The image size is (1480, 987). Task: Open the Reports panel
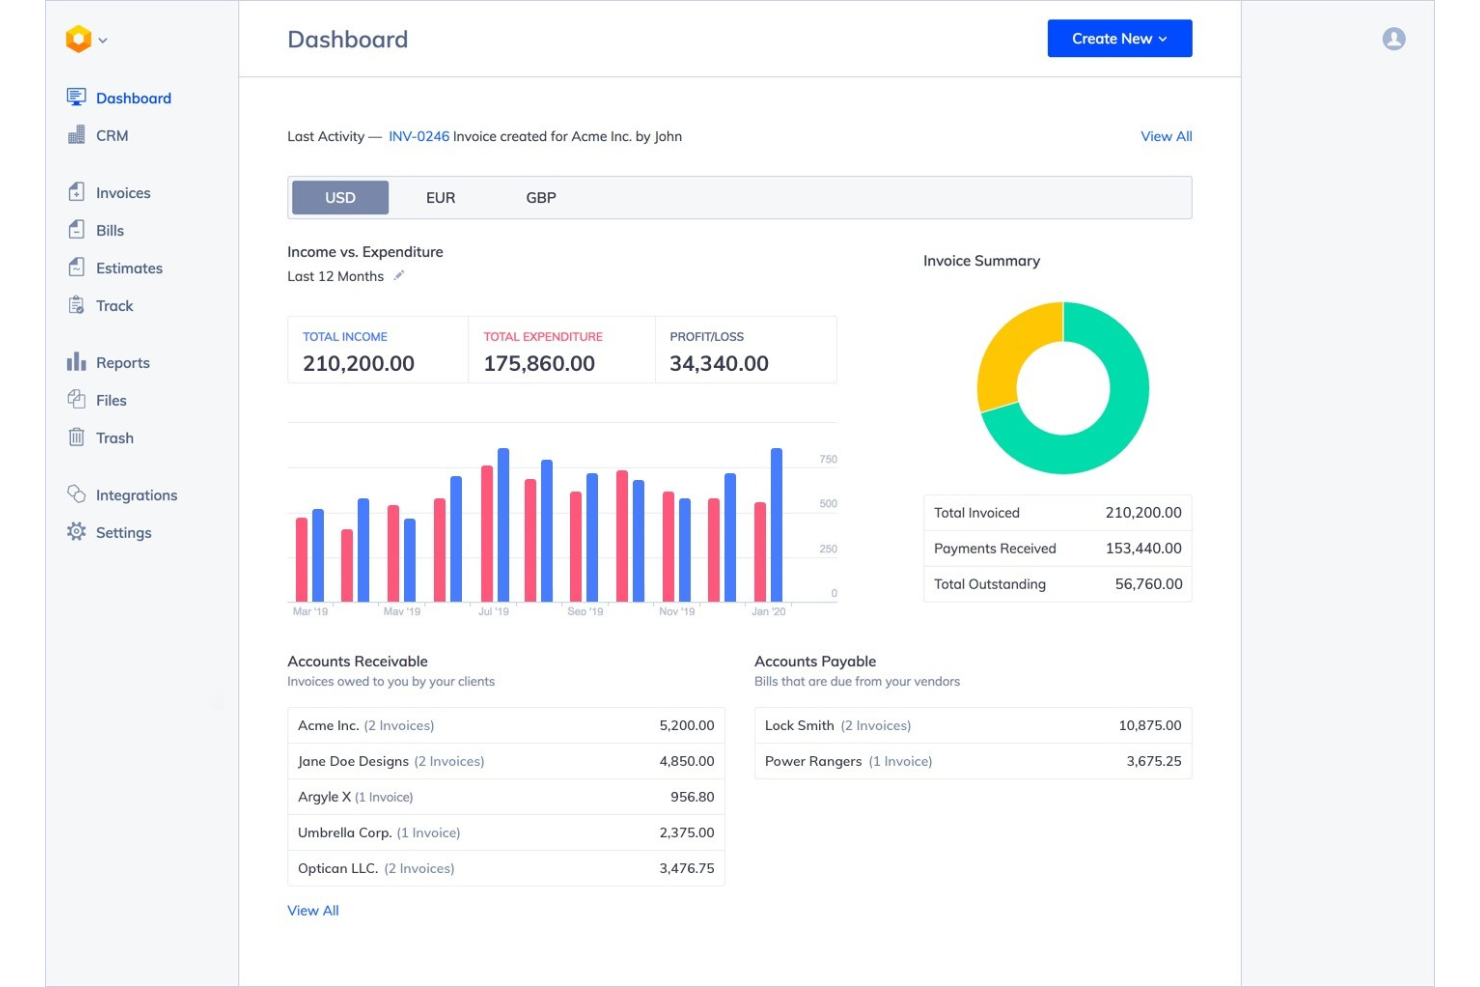click(x=122, y=362)
